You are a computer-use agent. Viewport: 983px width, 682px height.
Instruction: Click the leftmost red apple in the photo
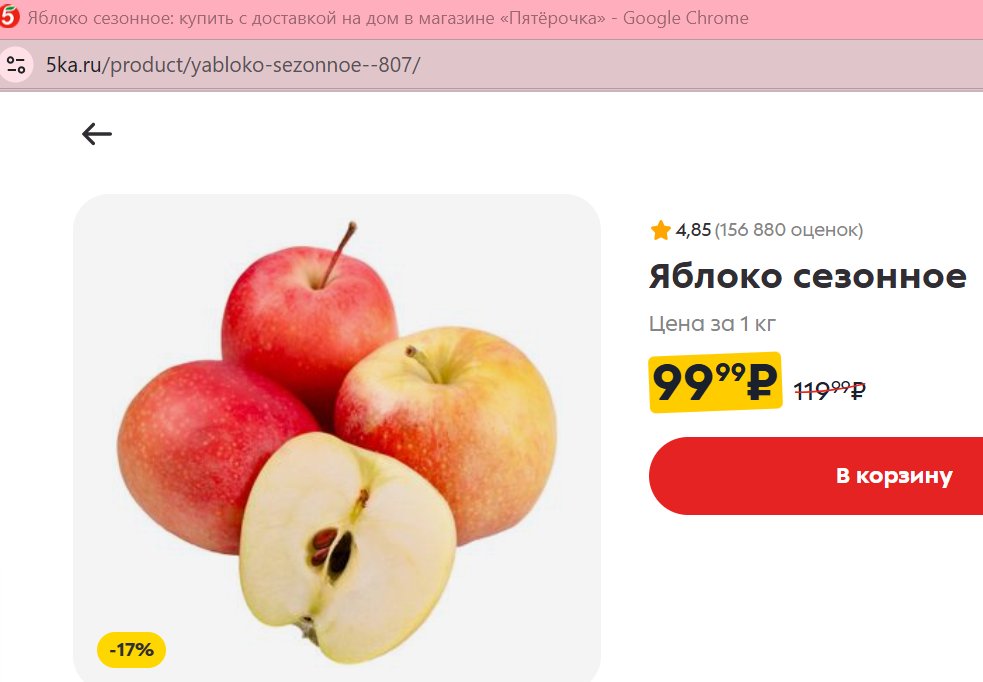pos(201,451)
